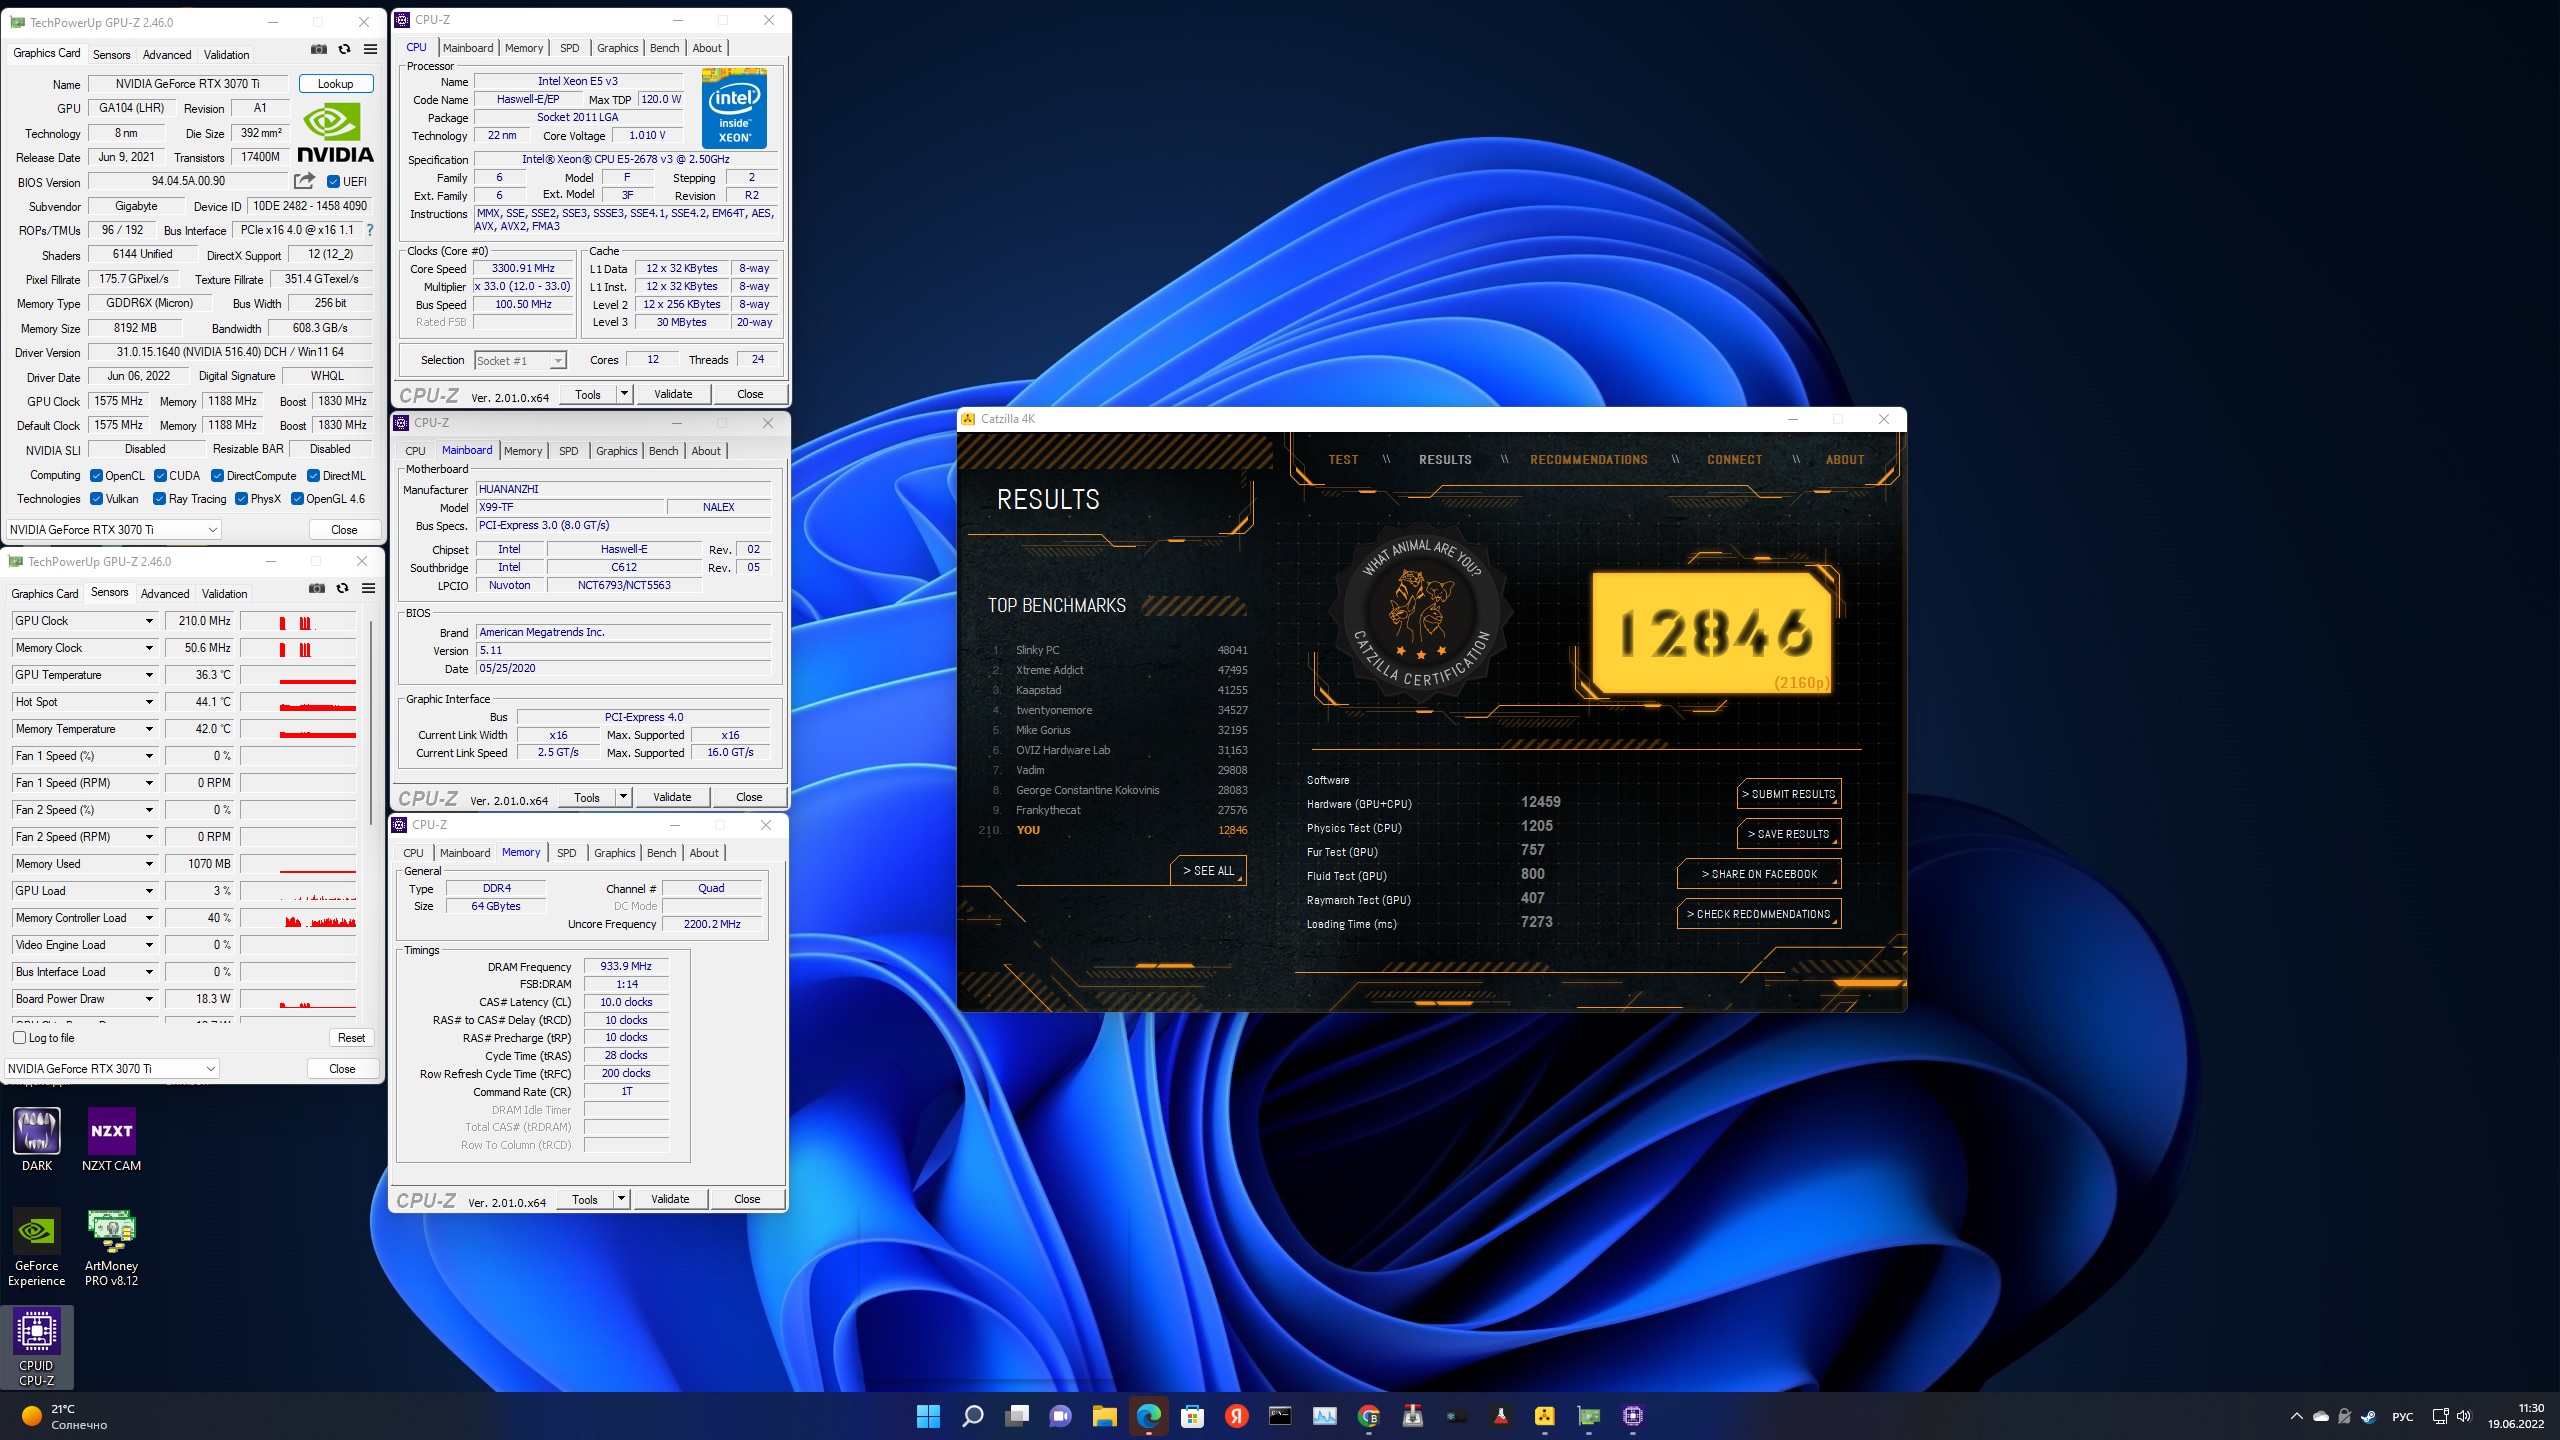The image size is (2560, 1440).
Task: Open the ArtMoney PRO desktop shortcut
Action: (x=111, y=1247)
